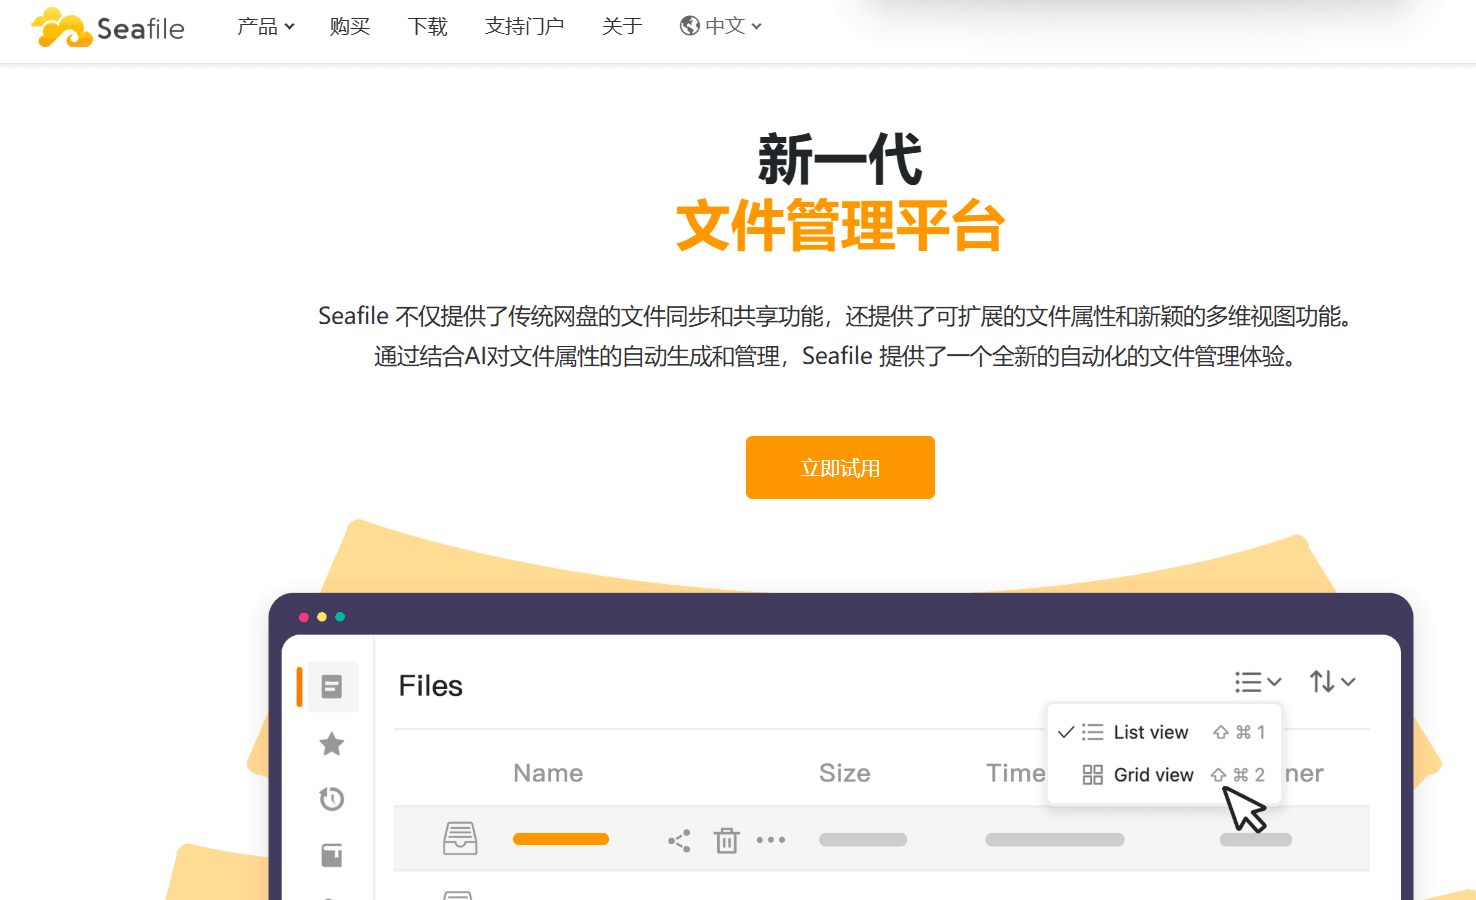Go to the 下载 page

tap(428, 27)
